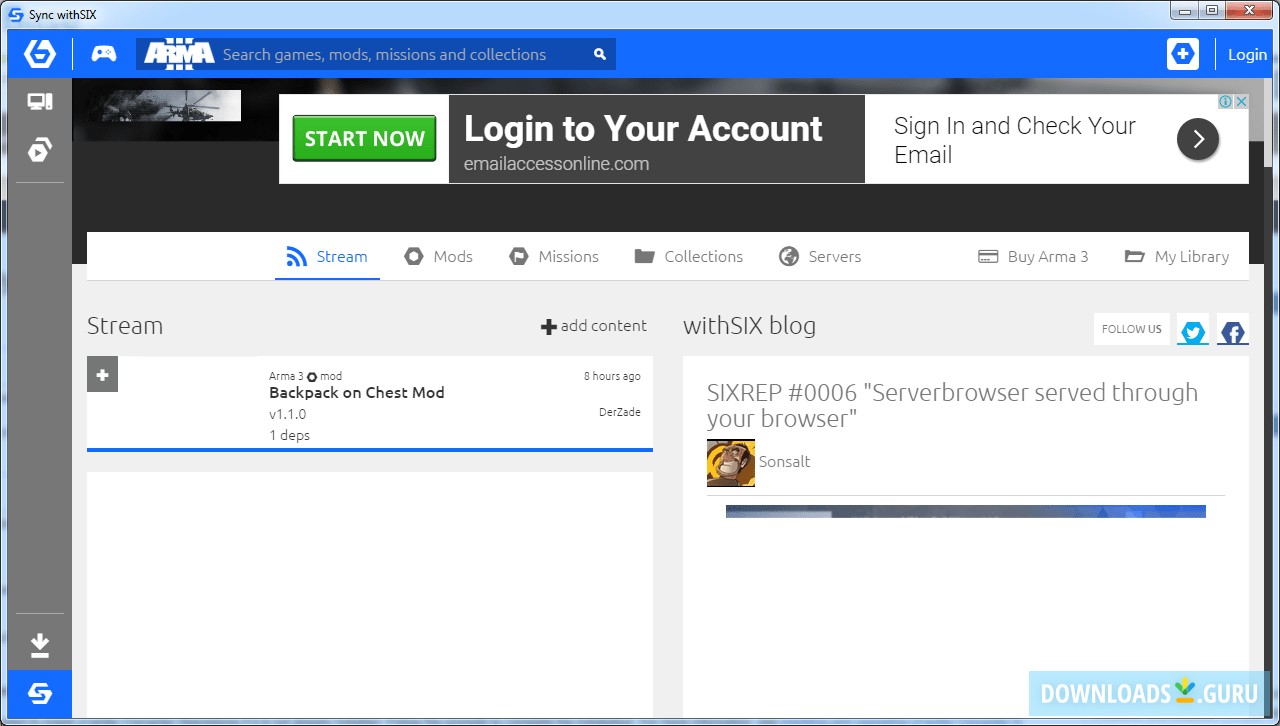
Task: Switch to the Collections tab
Action: click(689, 257)
